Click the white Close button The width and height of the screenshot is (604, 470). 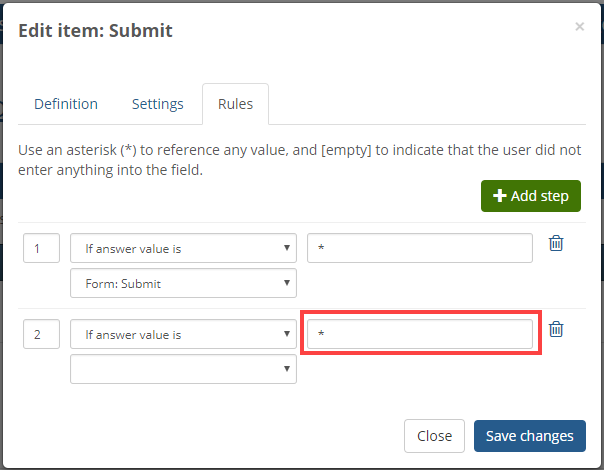click(x=434, y=436)
